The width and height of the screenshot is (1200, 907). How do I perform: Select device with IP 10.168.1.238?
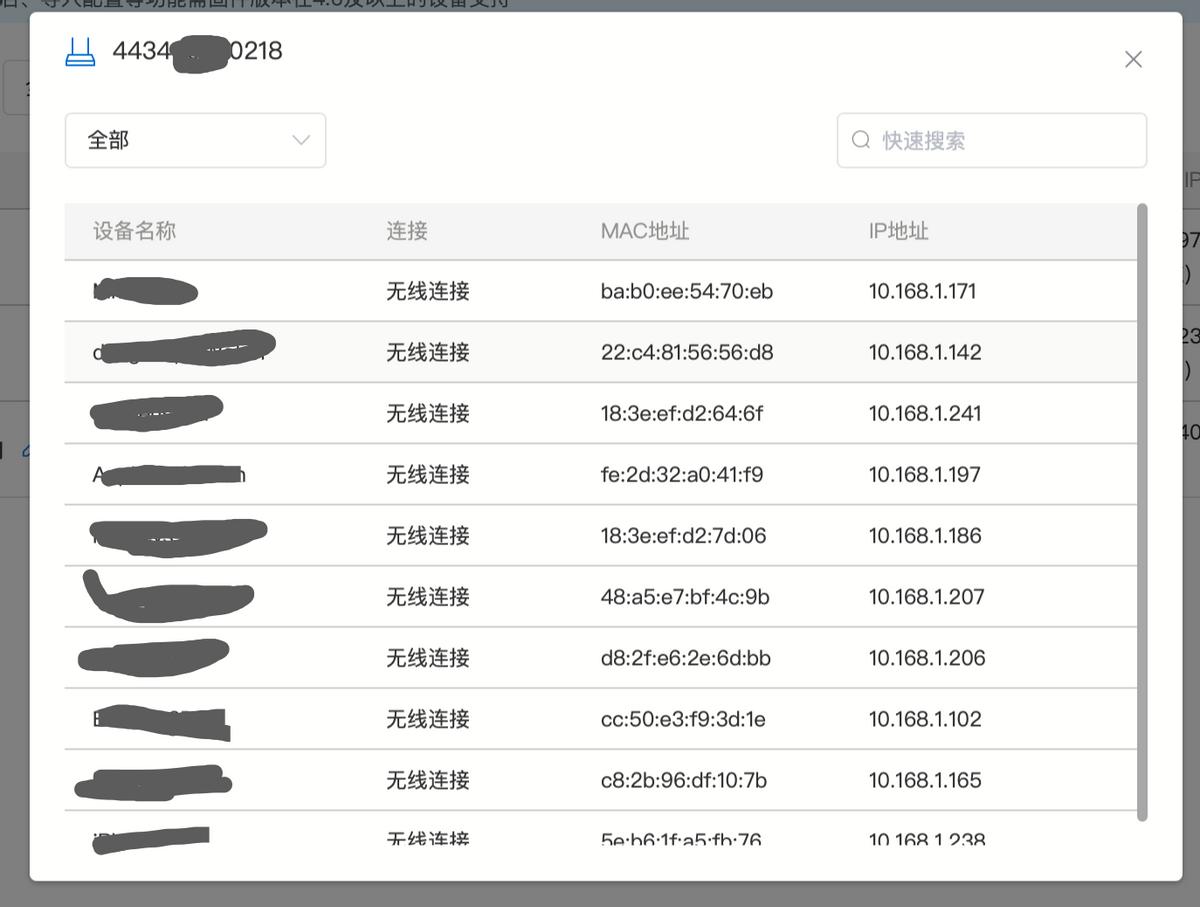[926, 840]
